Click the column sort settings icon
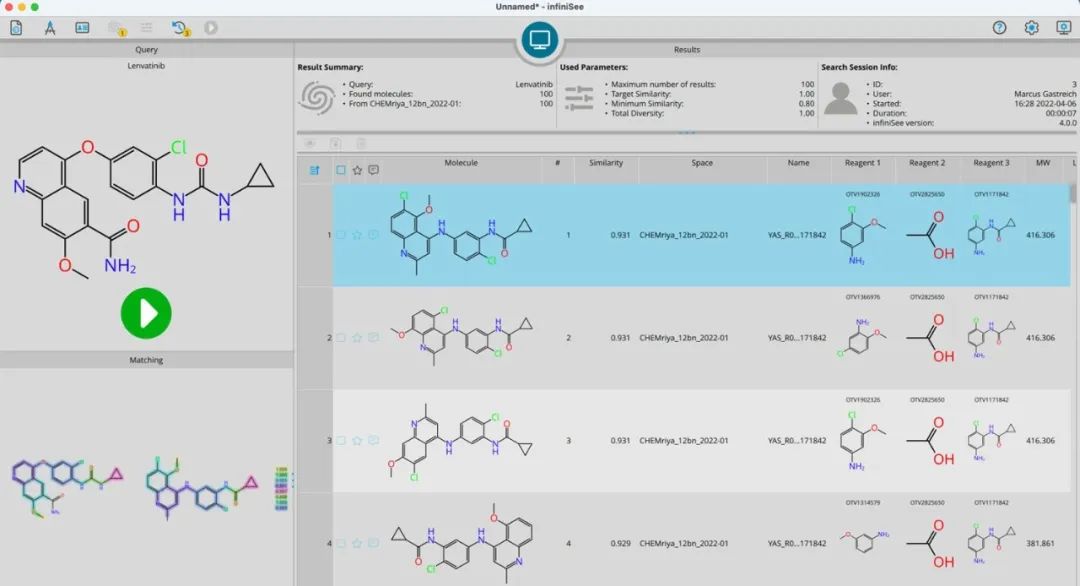Viewport: 1080px width, 586px height. pos(314,170)
